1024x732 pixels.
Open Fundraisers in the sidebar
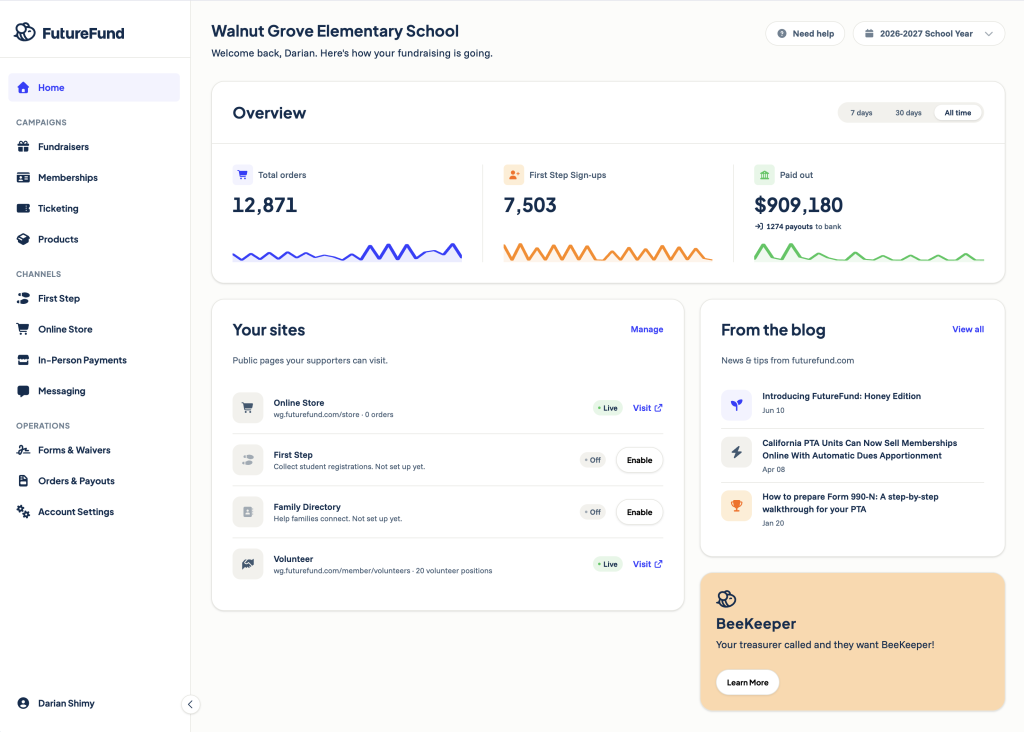[x=94, y=146]
